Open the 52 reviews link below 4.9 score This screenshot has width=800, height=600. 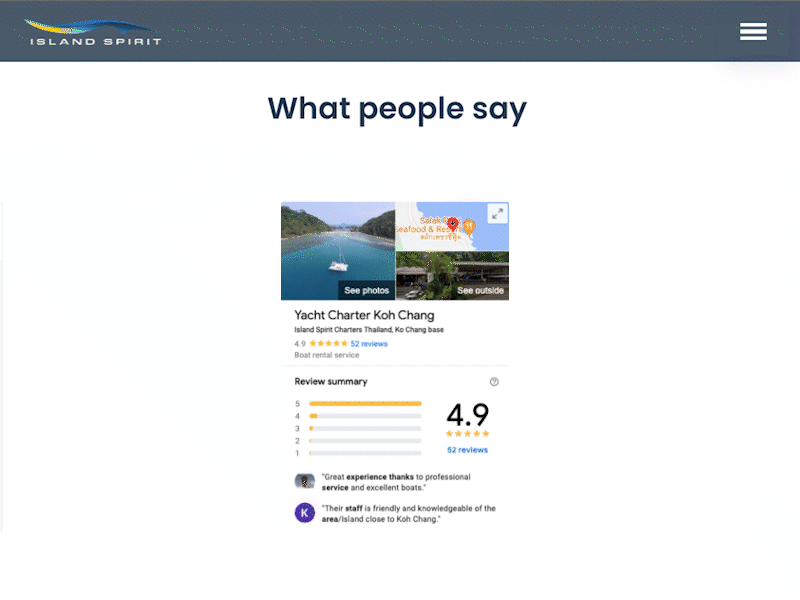467,450
